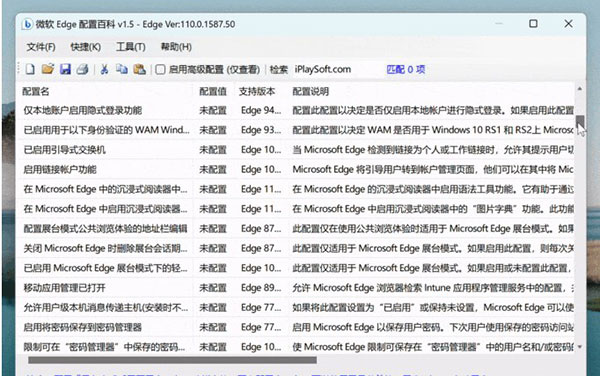Click the Paste clipboard icon
600x376 pixels.
coord(140,69)
